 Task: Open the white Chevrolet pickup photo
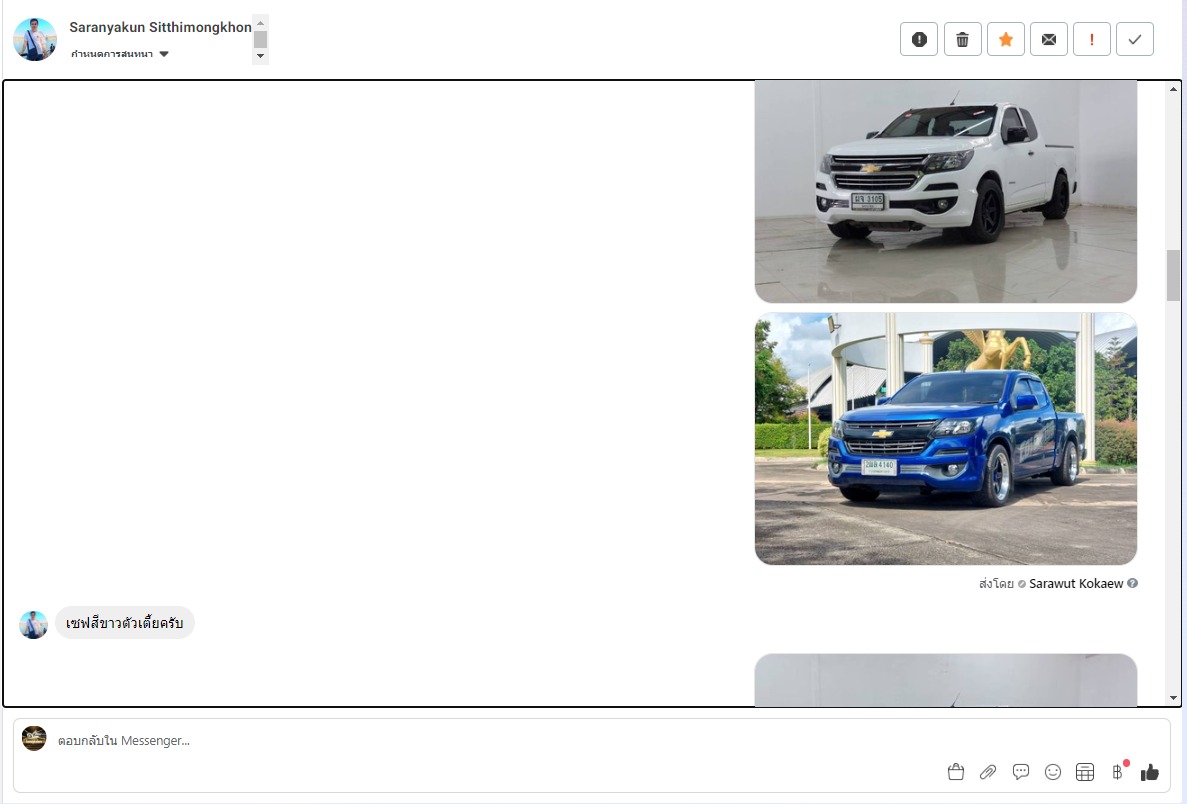pyautogui.click(x=946, y=192)
